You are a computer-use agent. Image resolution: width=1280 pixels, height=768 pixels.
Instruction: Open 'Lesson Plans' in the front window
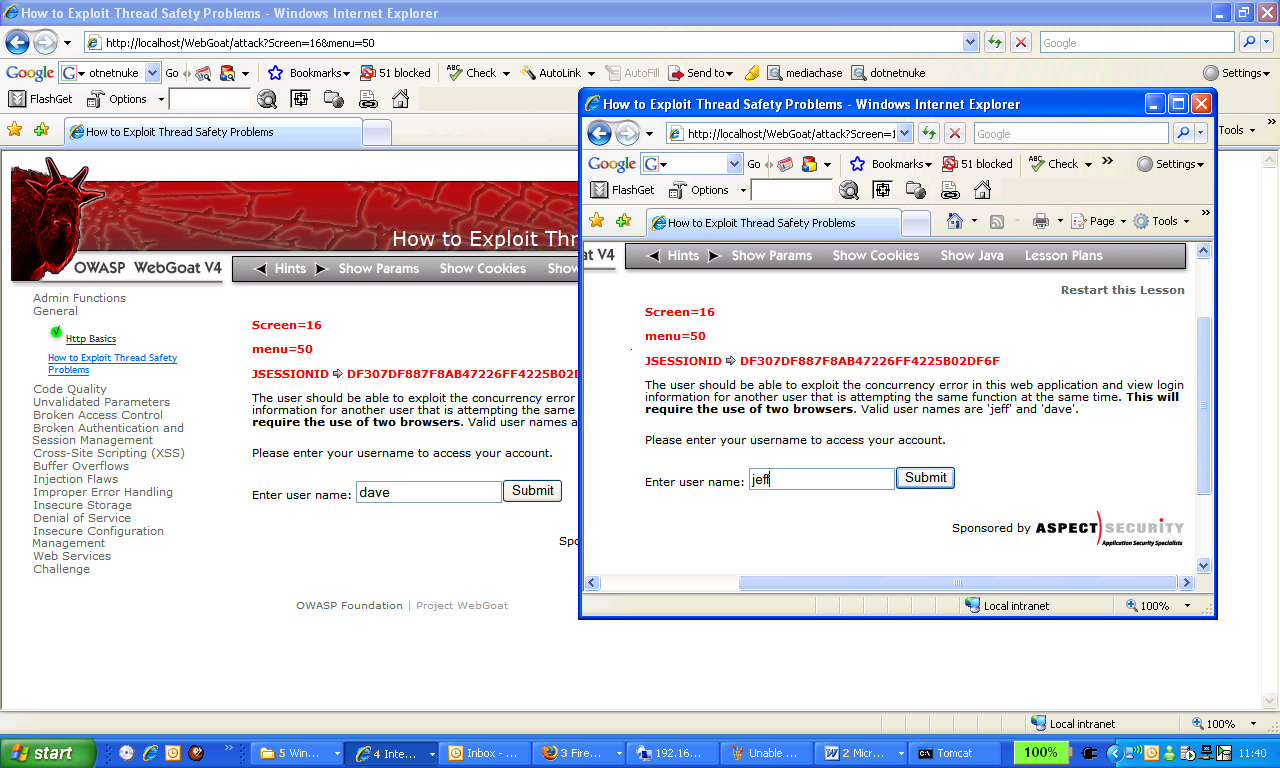(x=1063, y=256)
